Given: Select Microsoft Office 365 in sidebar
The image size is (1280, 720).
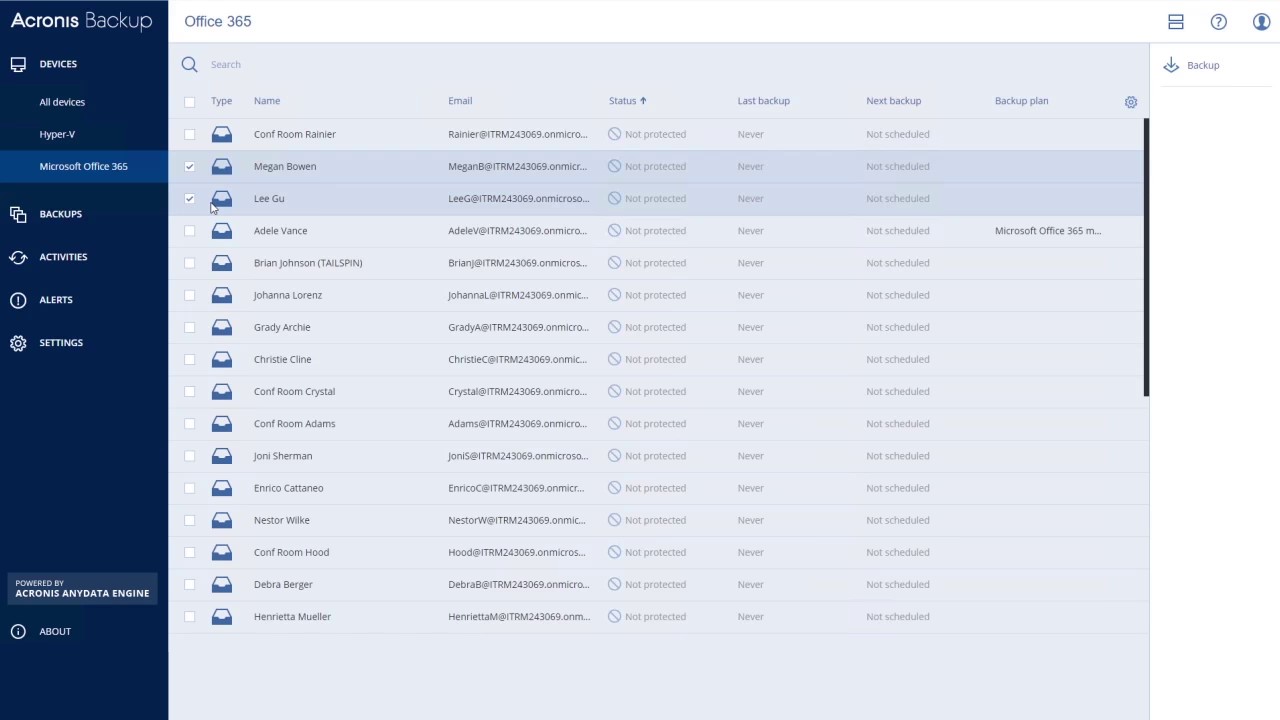Looking at the screenshot, I should pyautogui.click(x=84, y=166).
